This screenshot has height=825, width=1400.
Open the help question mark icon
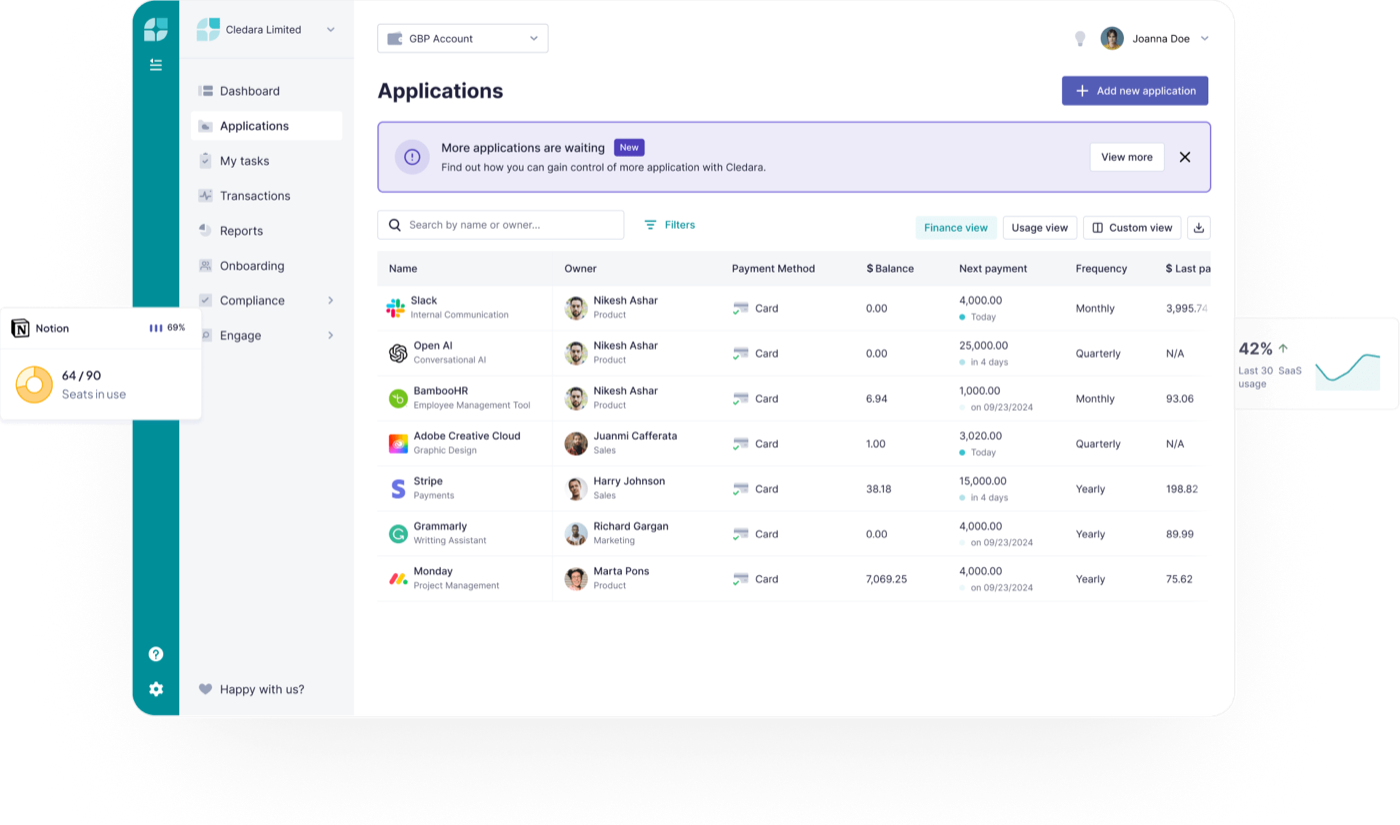[156, 654]
